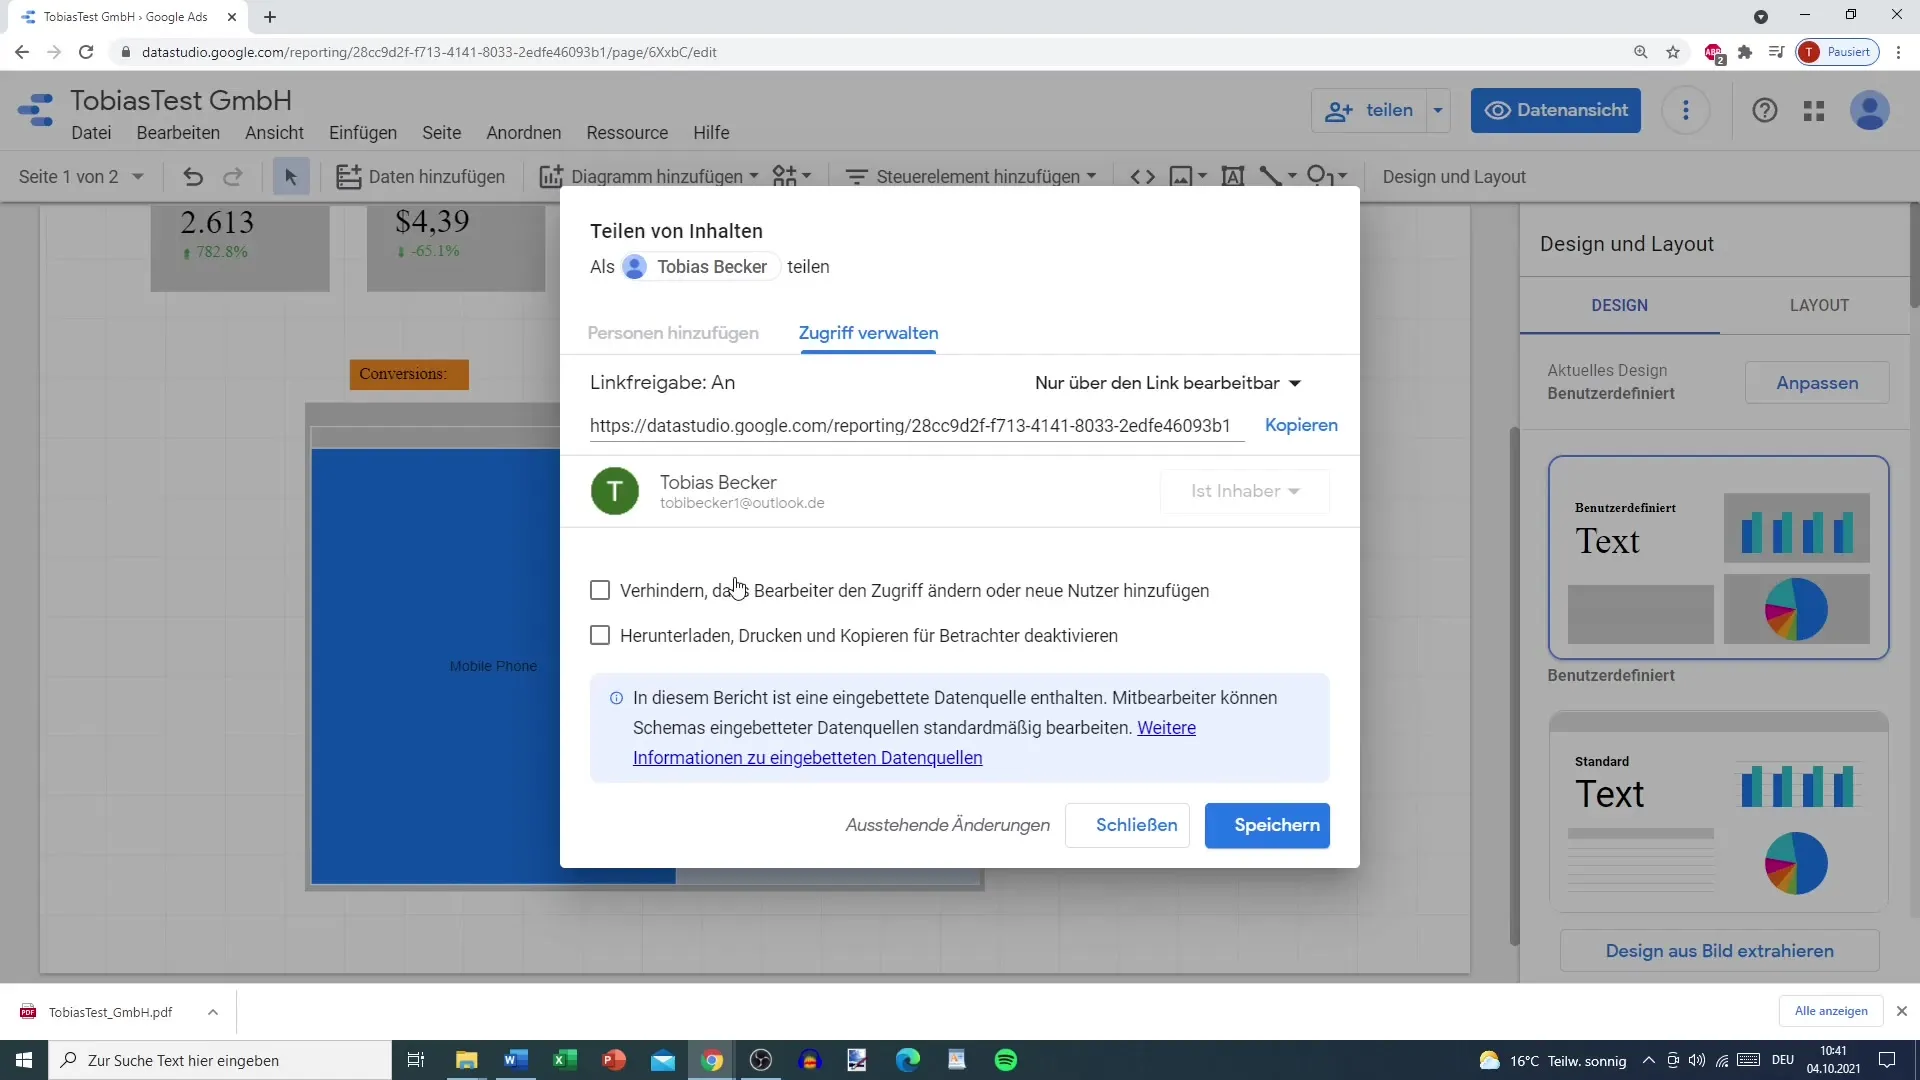This screenshot has width=1920, height=1080.
Task: Click 'Alle anzeigen' downloads button
Action: (x=1831, y=1011)
